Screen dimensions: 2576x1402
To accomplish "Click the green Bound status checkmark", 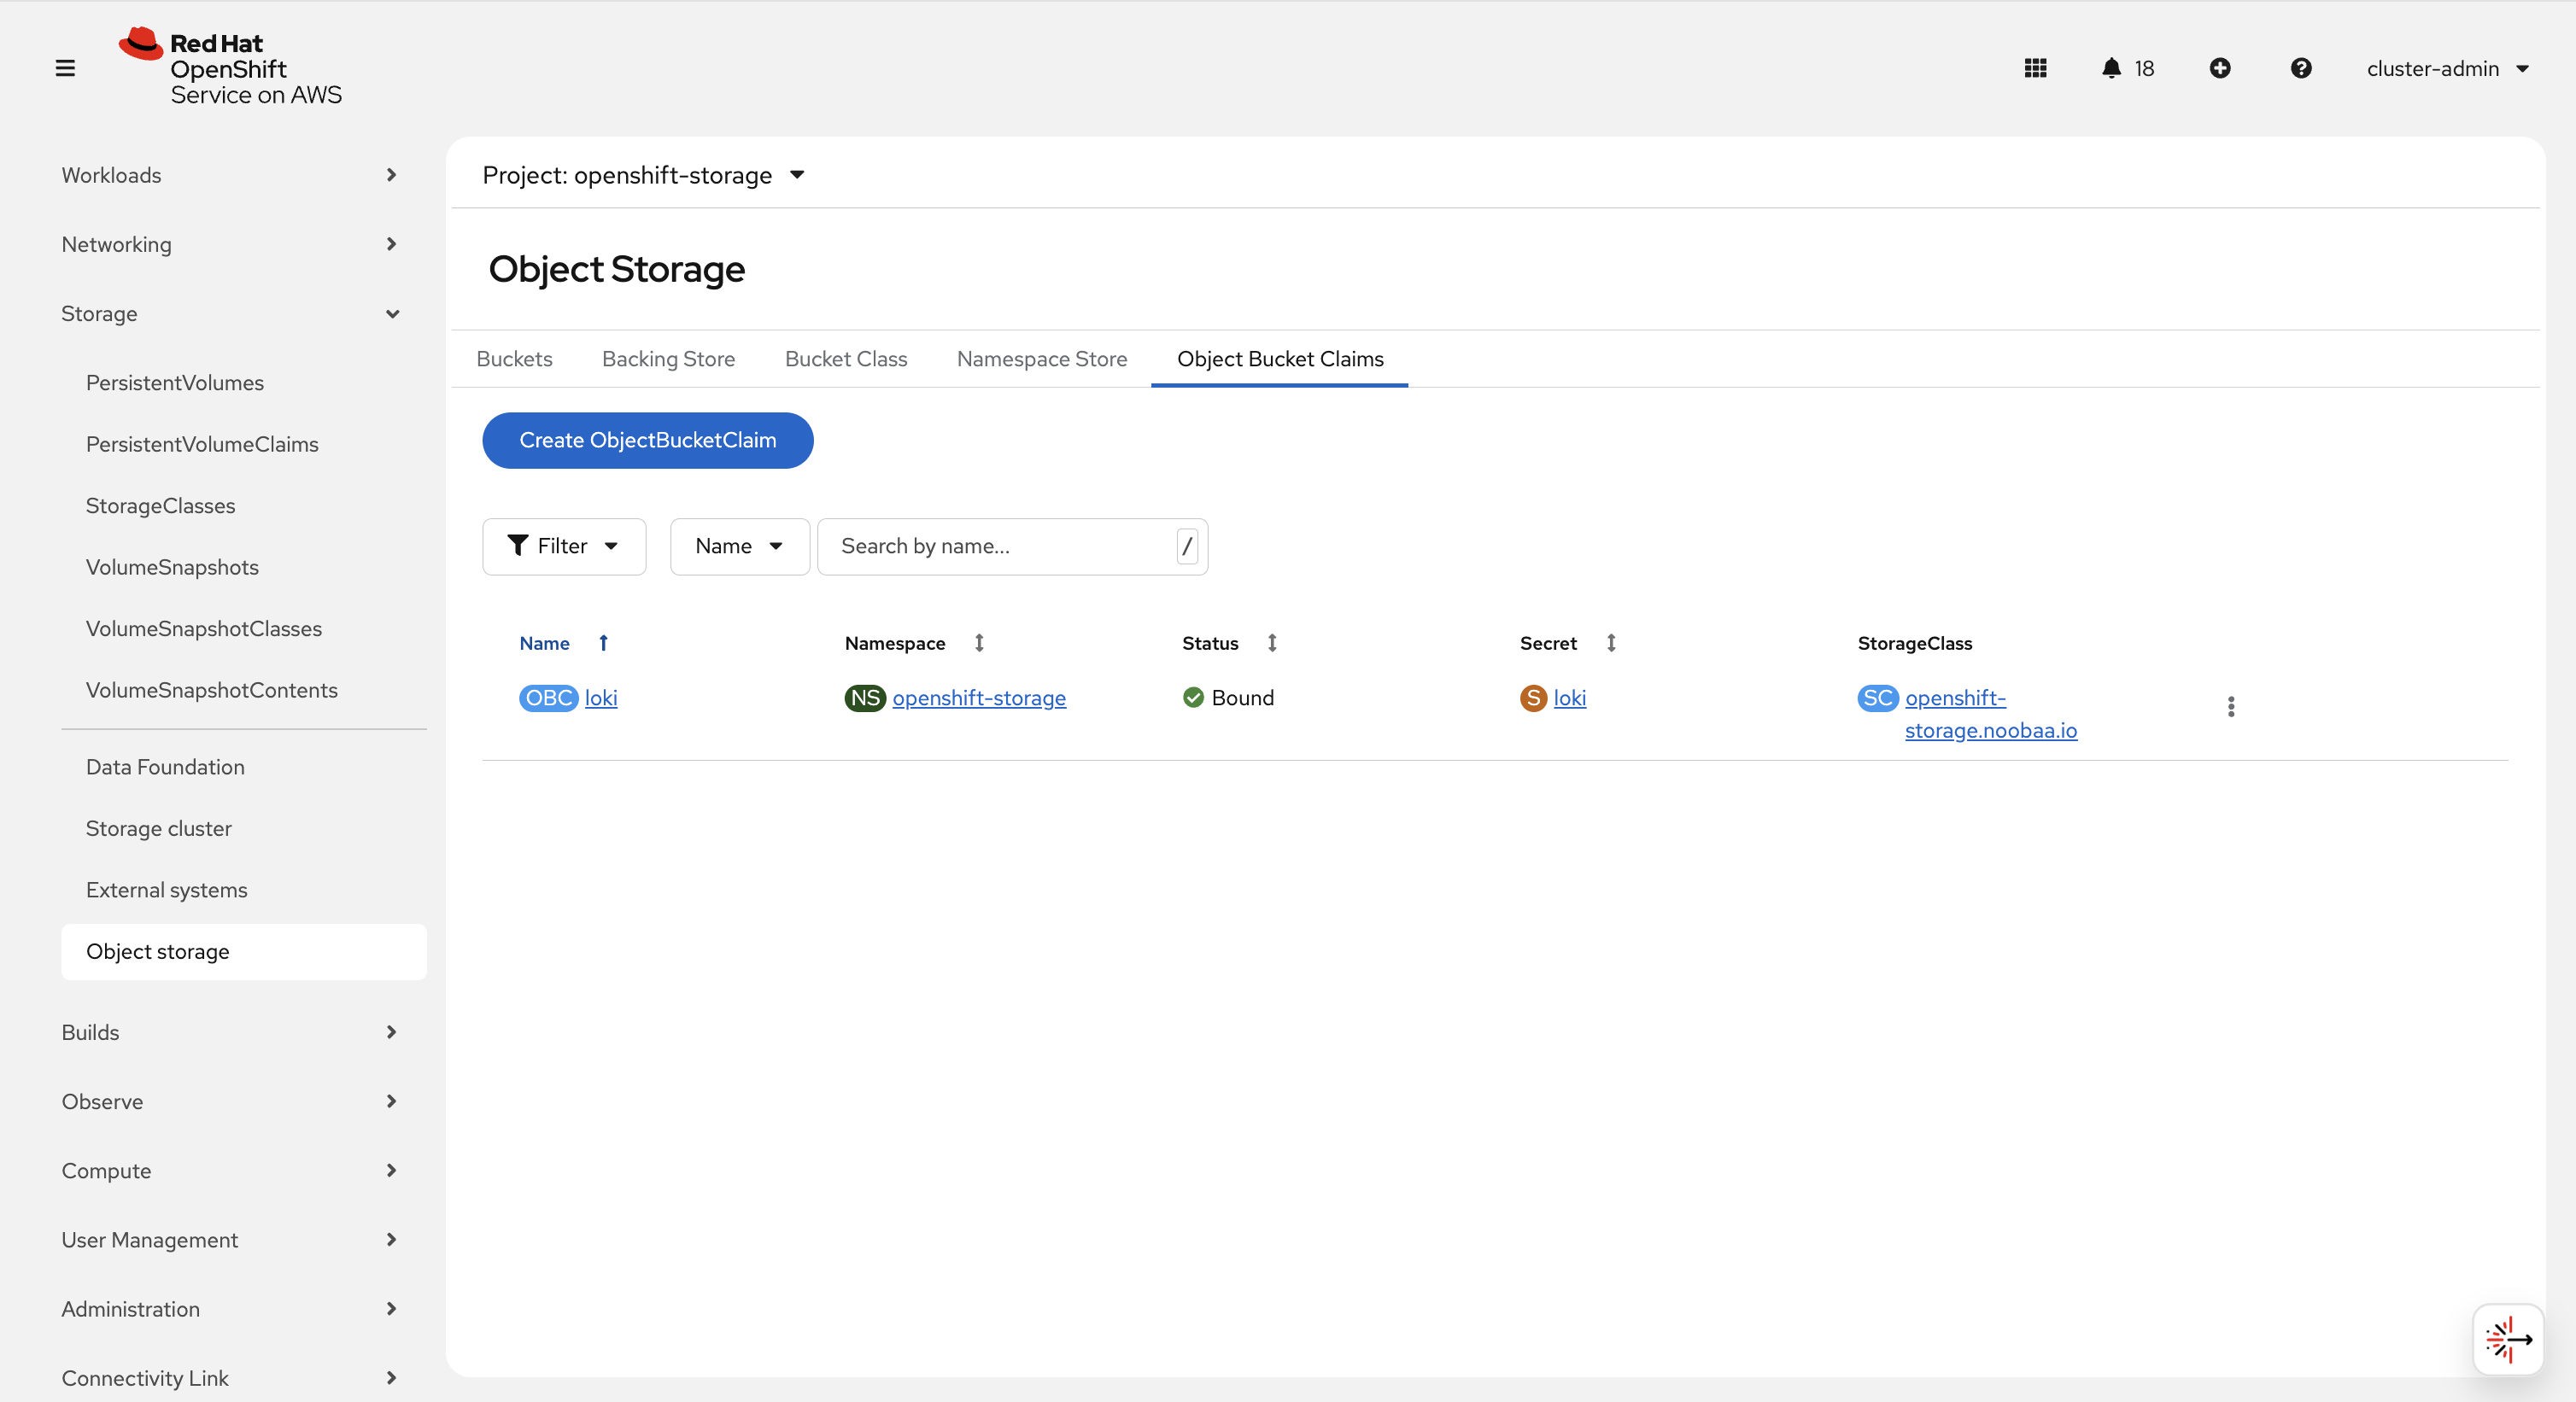I will pos(1193,698).
